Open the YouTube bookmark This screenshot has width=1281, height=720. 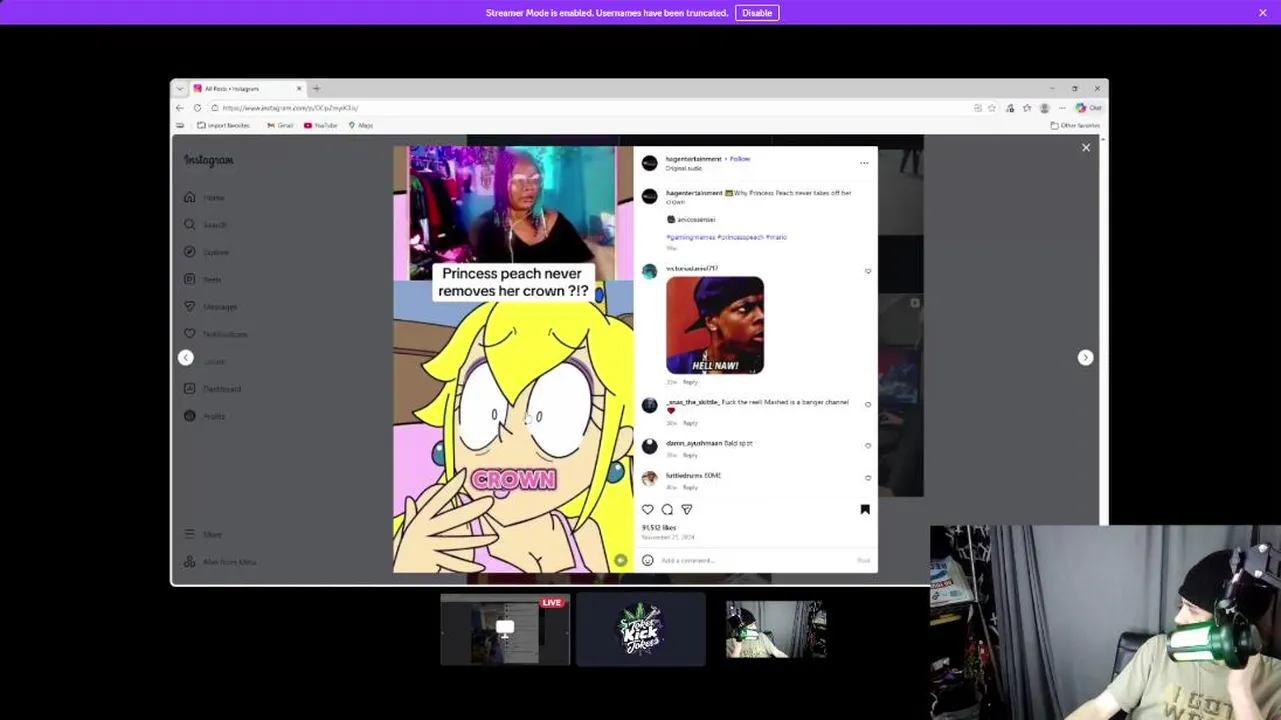click(x=320, y=126)
